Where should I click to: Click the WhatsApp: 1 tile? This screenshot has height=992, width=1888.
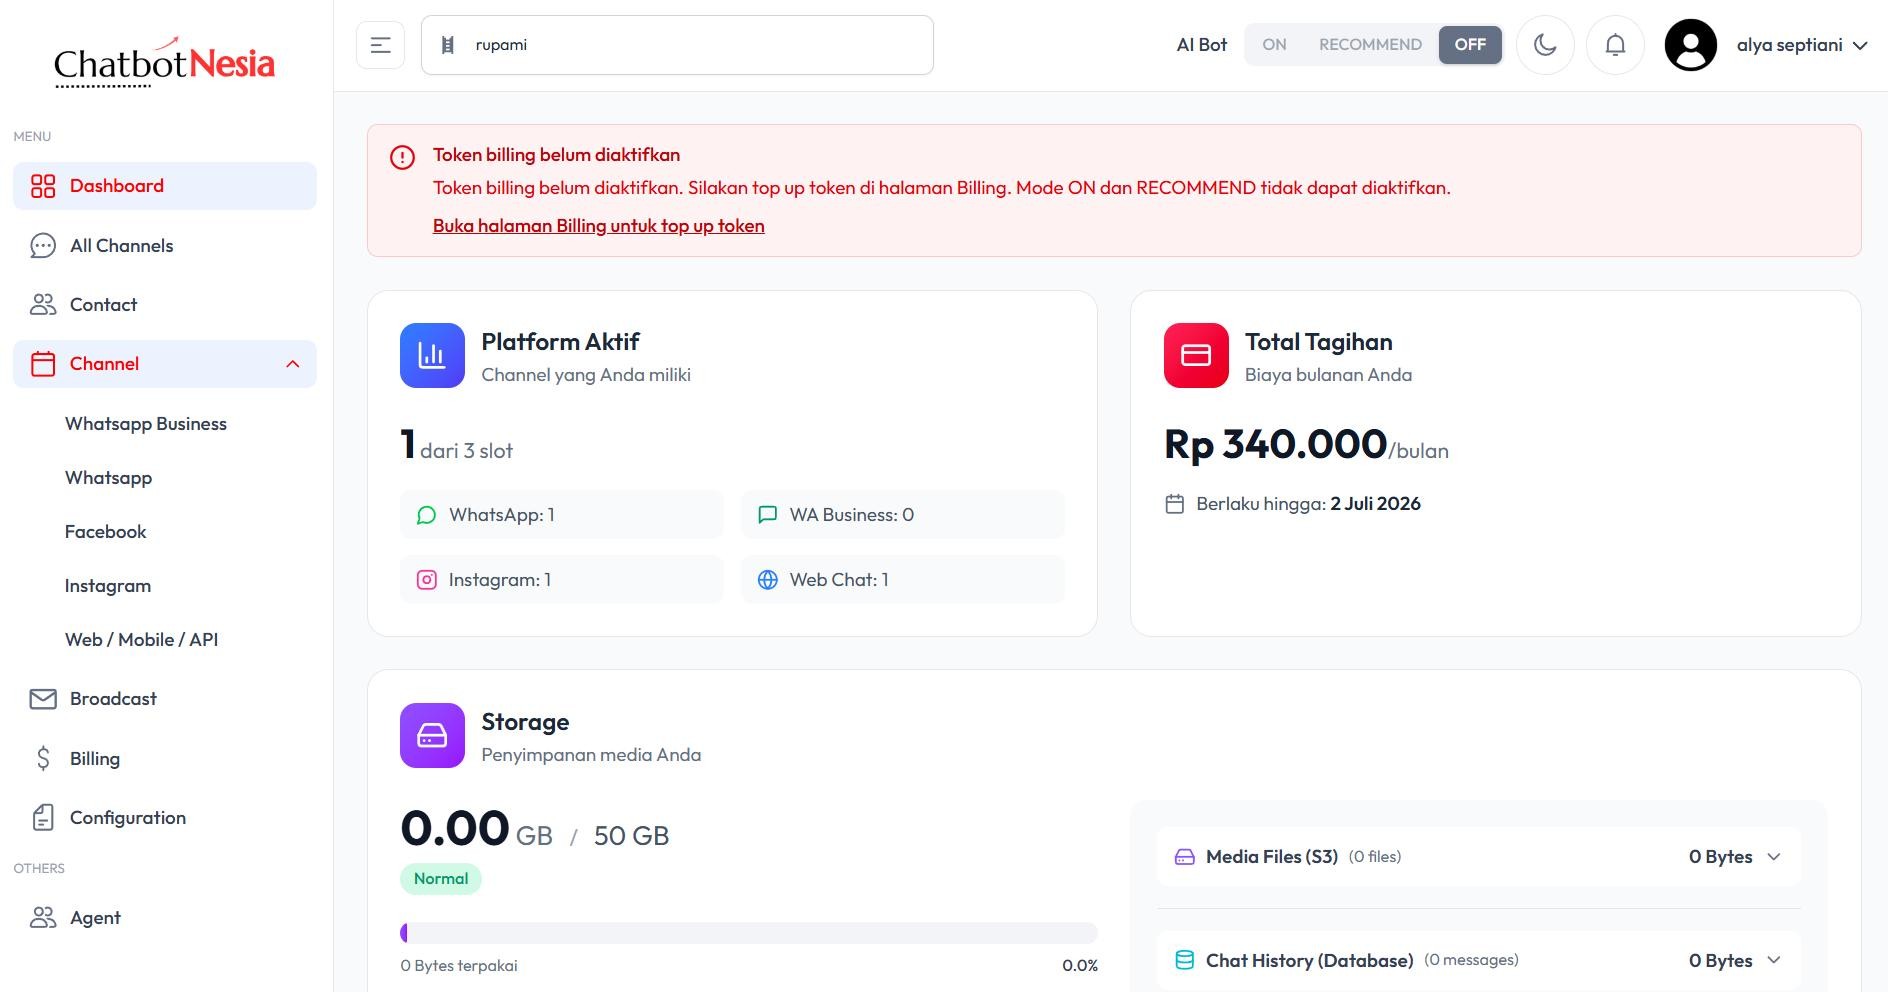[x=562, y=515]
